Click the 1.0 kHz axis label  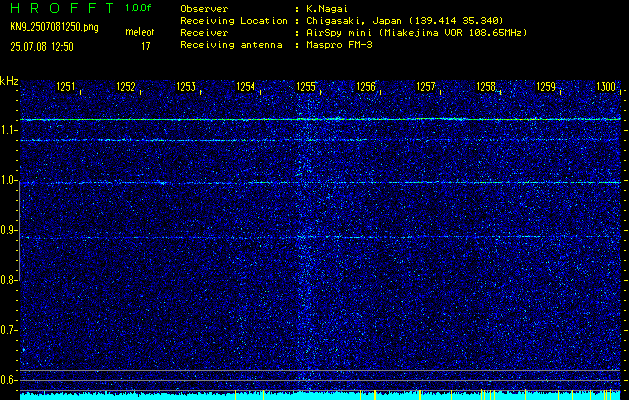pyautogui.click(x=7, y=181)
